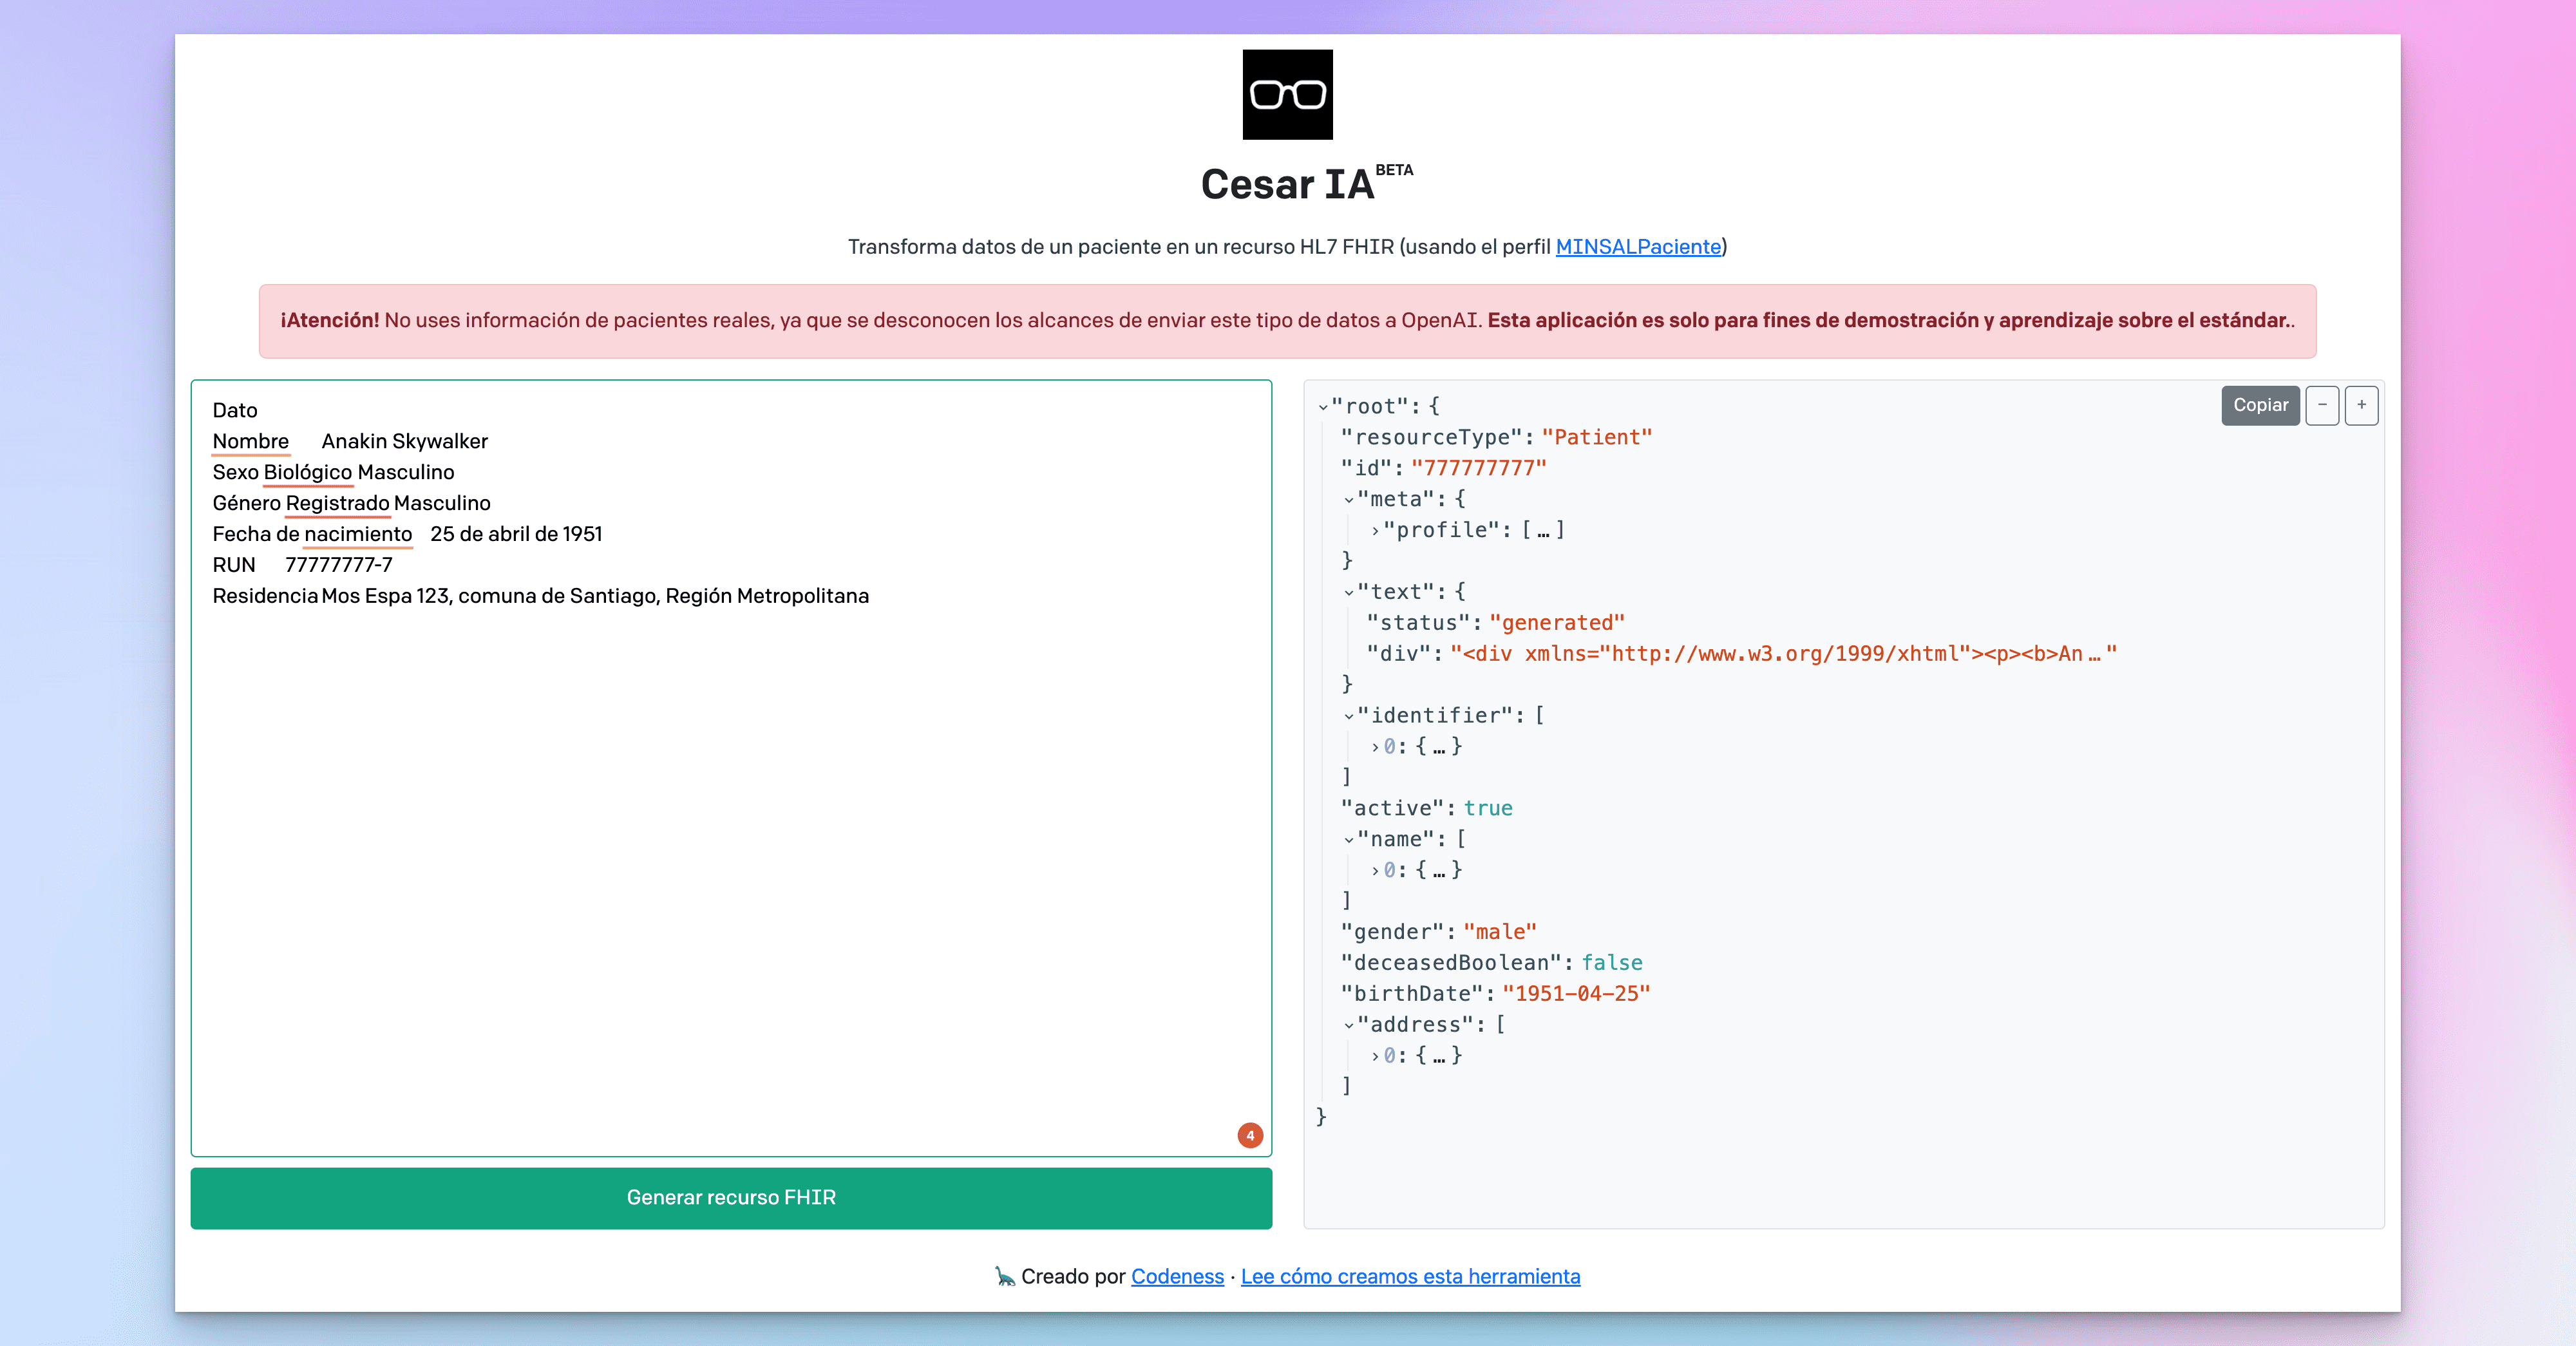Screen dimensions: 2576x1346
Task: Open the Codeness link in footer
Action: pyautogui.click(x=1177, y=1276)
